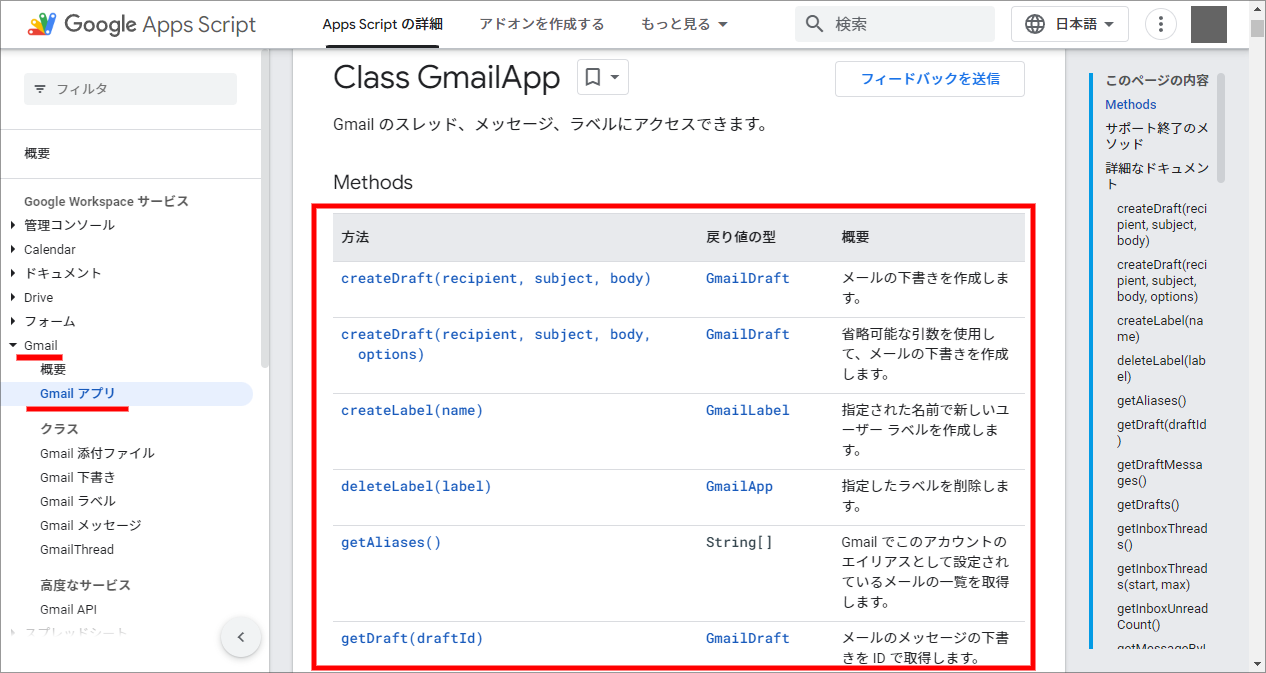This screenshot has width=1266, height=673.
Task: Jump to getInboxUnreadCount() in contents
Action: [1162, 616]
